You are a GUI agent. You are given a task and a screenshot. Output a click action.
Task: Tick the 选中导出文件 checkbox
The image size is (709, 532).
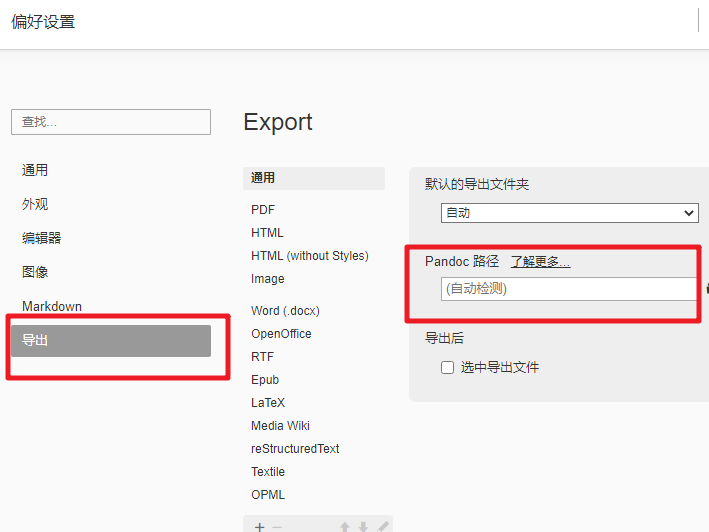[448, 368]
